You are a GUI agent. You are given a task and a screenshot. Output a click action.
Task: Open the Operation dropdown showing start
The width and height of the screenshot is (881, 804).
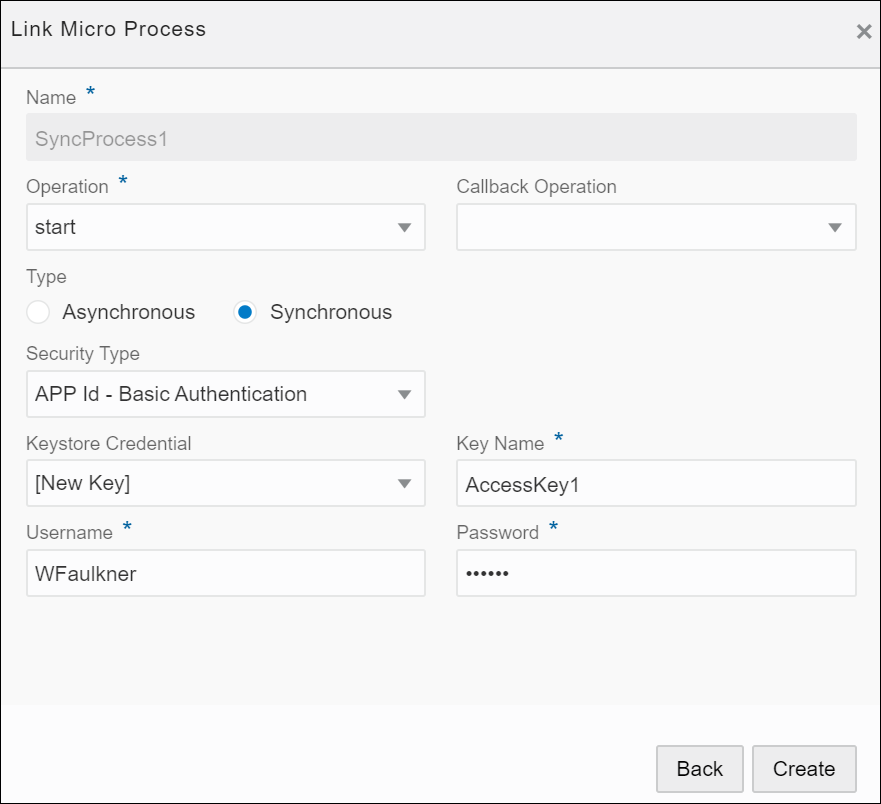225,227
